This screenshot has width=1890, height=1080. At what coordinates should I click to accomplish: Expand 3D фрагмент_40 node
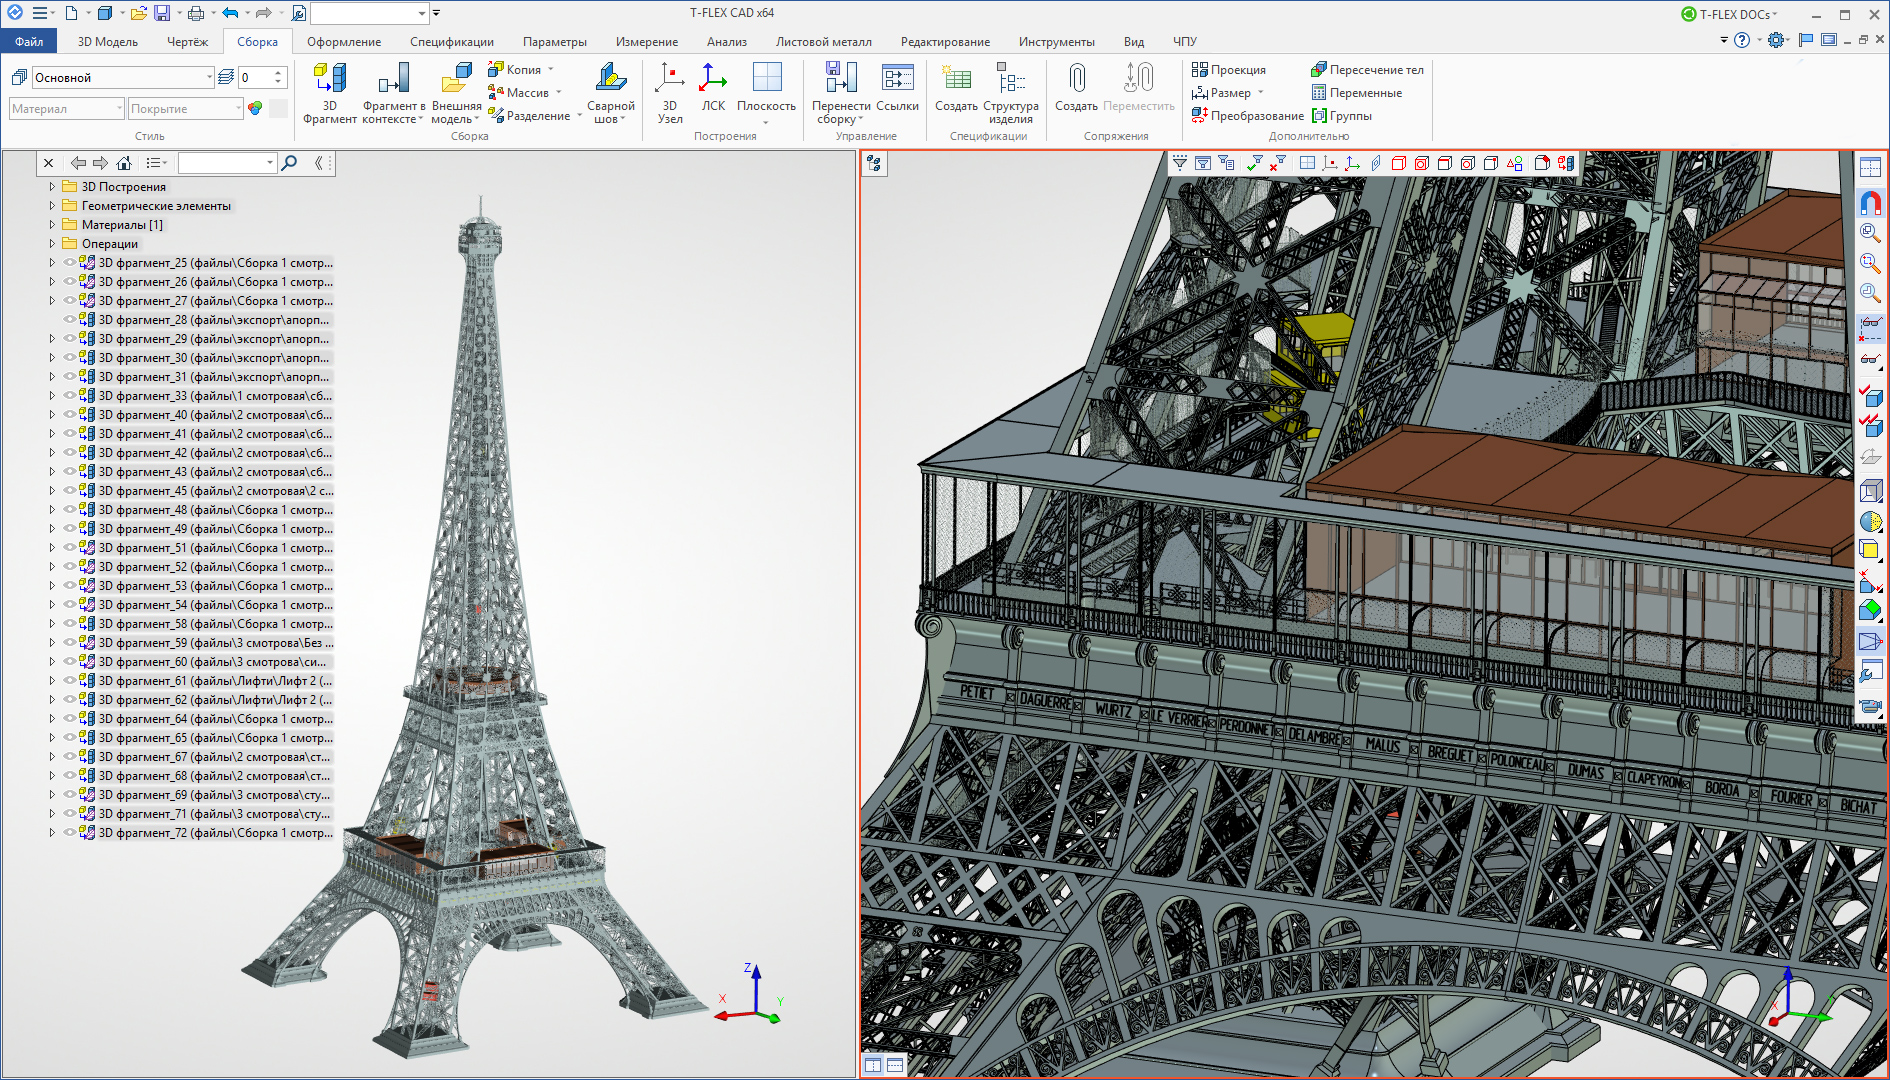(52, 414)
